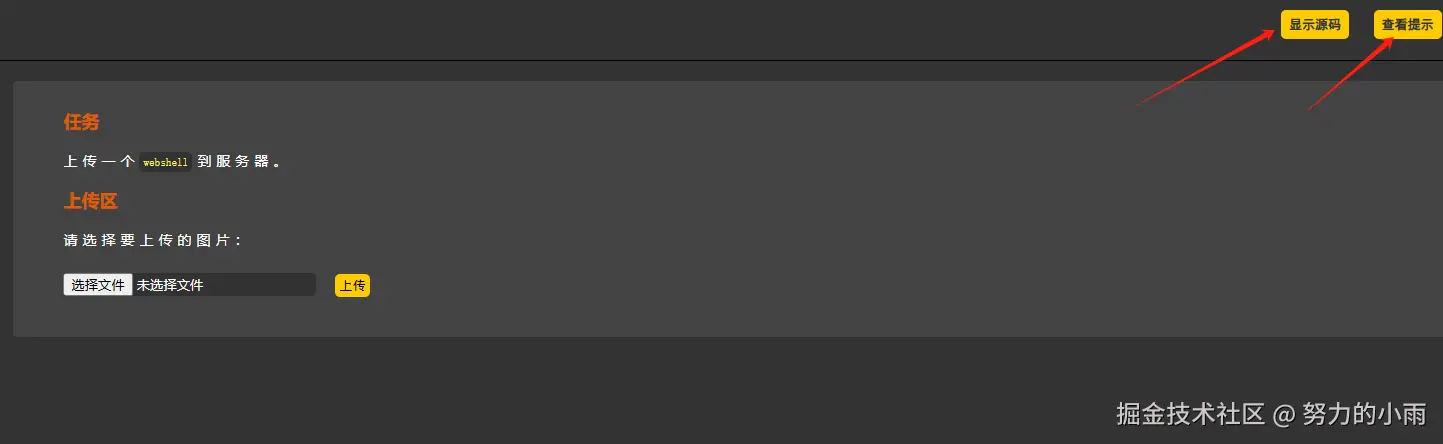Open file chooser via 选择文件
This screenshot has height=444, width=1443.
98,285
